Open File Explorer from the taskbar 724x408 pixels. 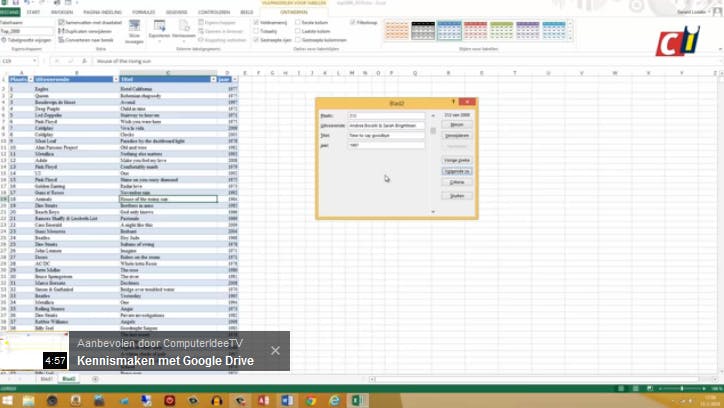coord(29,400)
